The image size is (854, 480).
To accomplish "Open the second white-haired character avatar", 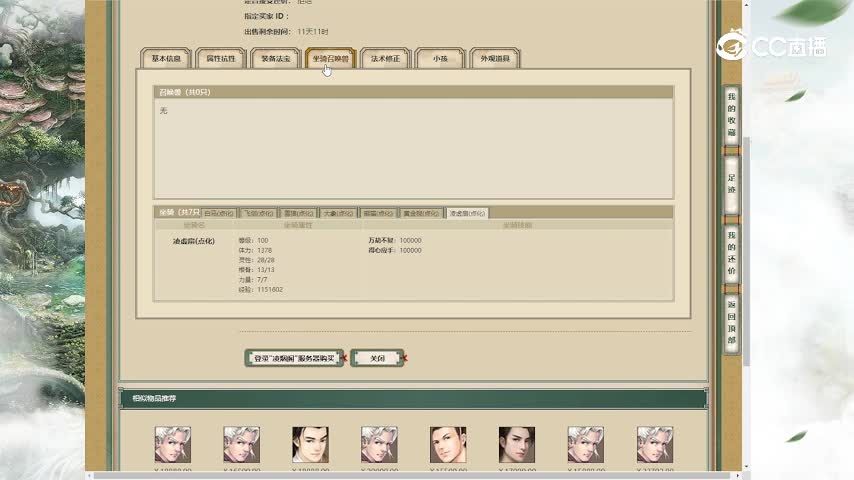I will pyautogui.click(x=241, y=444).
